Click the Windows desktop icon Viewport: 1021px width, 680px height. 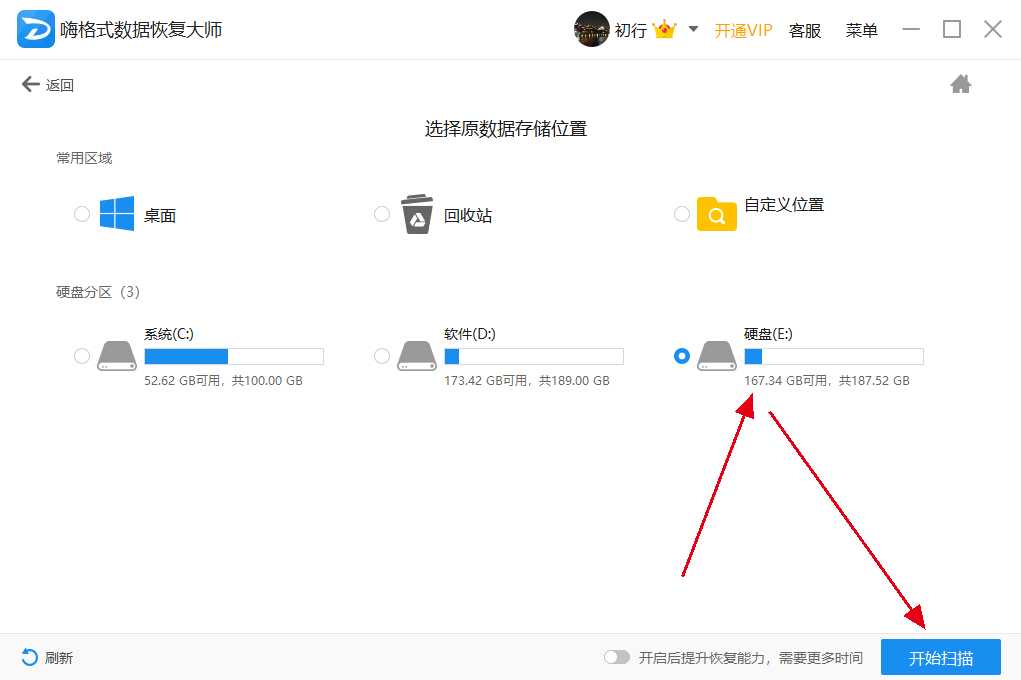[x=117, y=213]
